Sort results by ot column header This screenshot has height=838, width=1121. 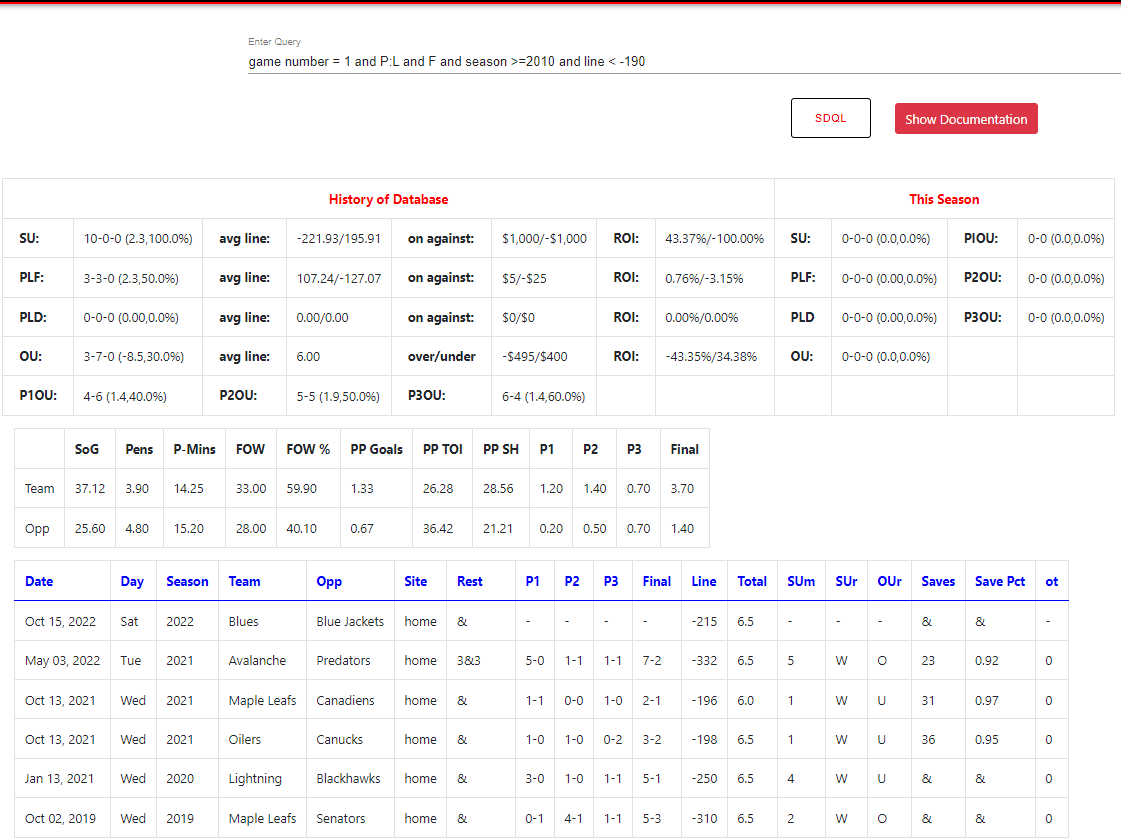pyautogui.click(x=1052, y=581)
